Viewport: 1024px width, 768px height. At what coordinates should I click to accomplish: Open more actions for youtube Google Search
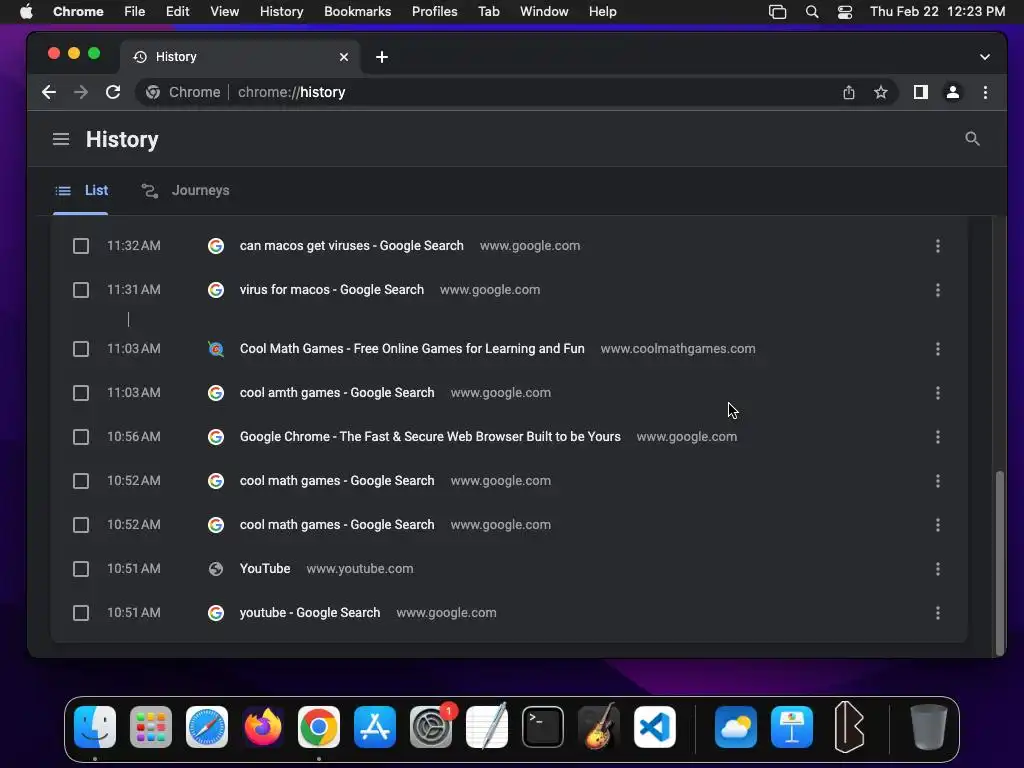click(x=938, y=613)
